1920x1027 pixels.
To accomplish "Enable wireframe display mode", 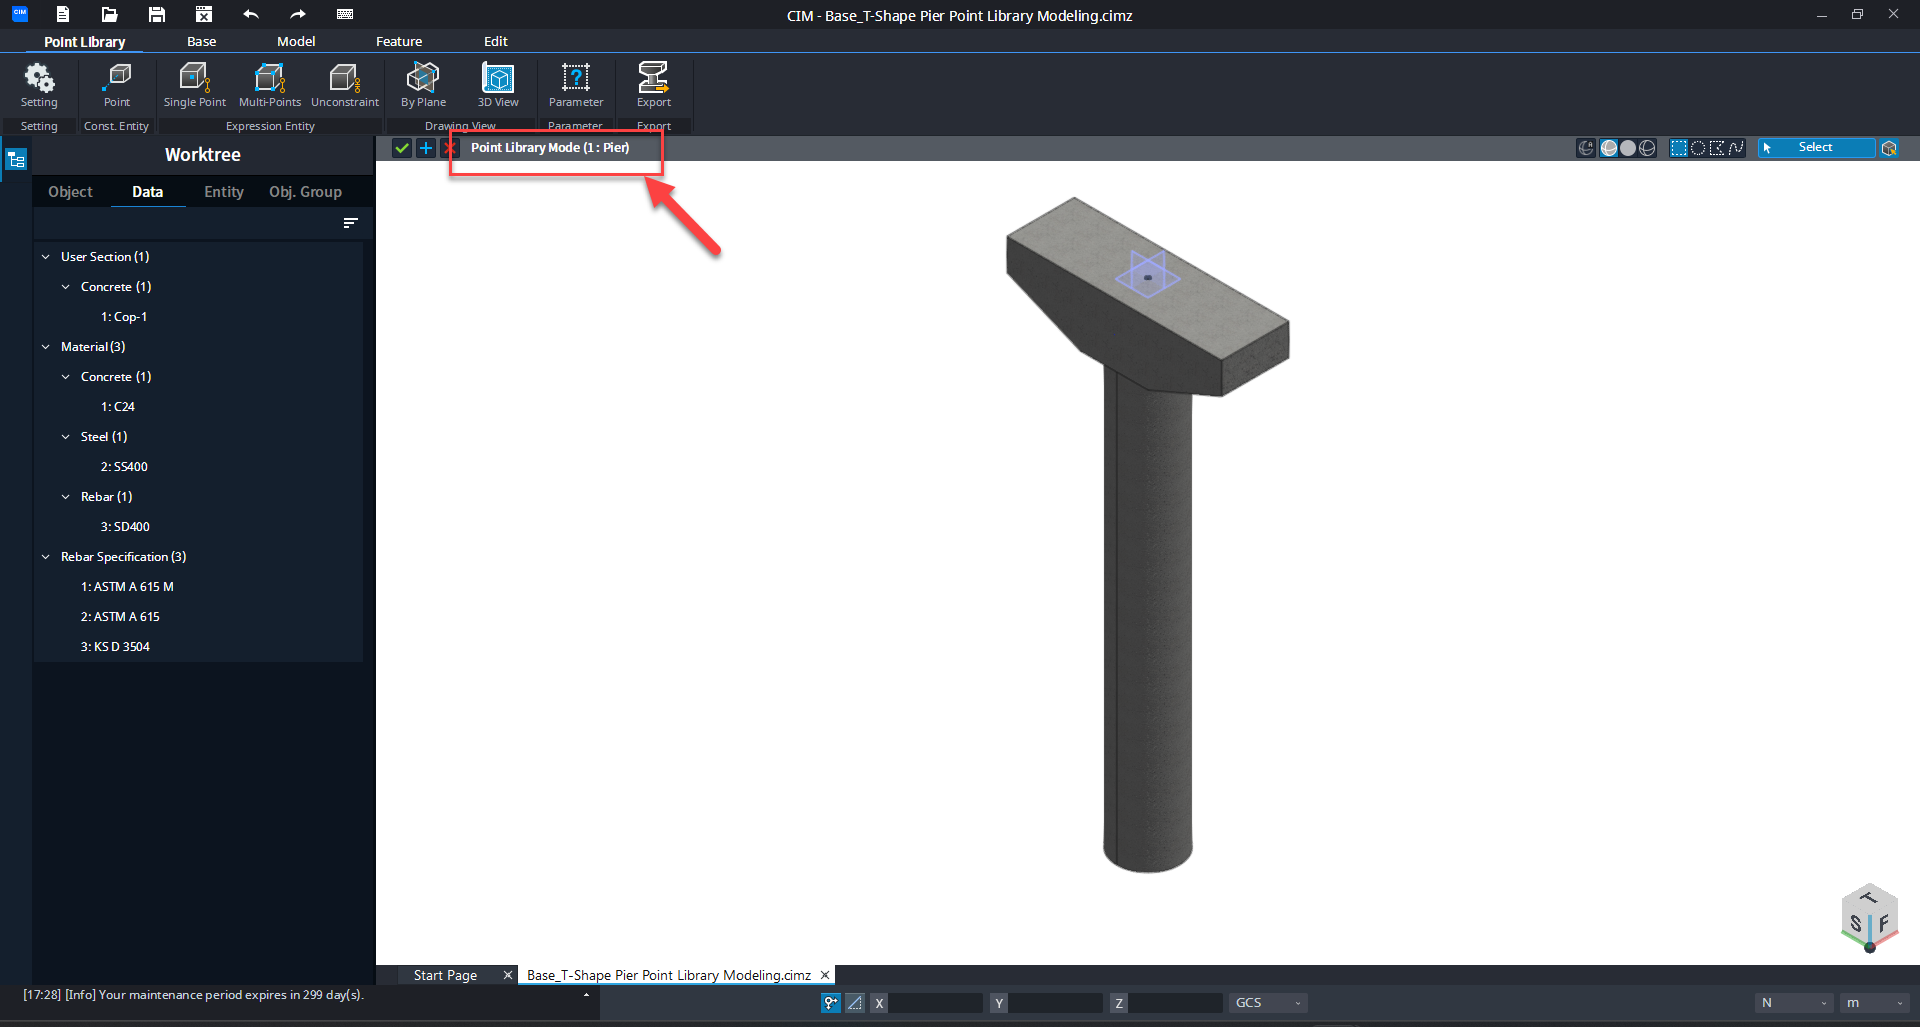I will [x=1647, y=148].
